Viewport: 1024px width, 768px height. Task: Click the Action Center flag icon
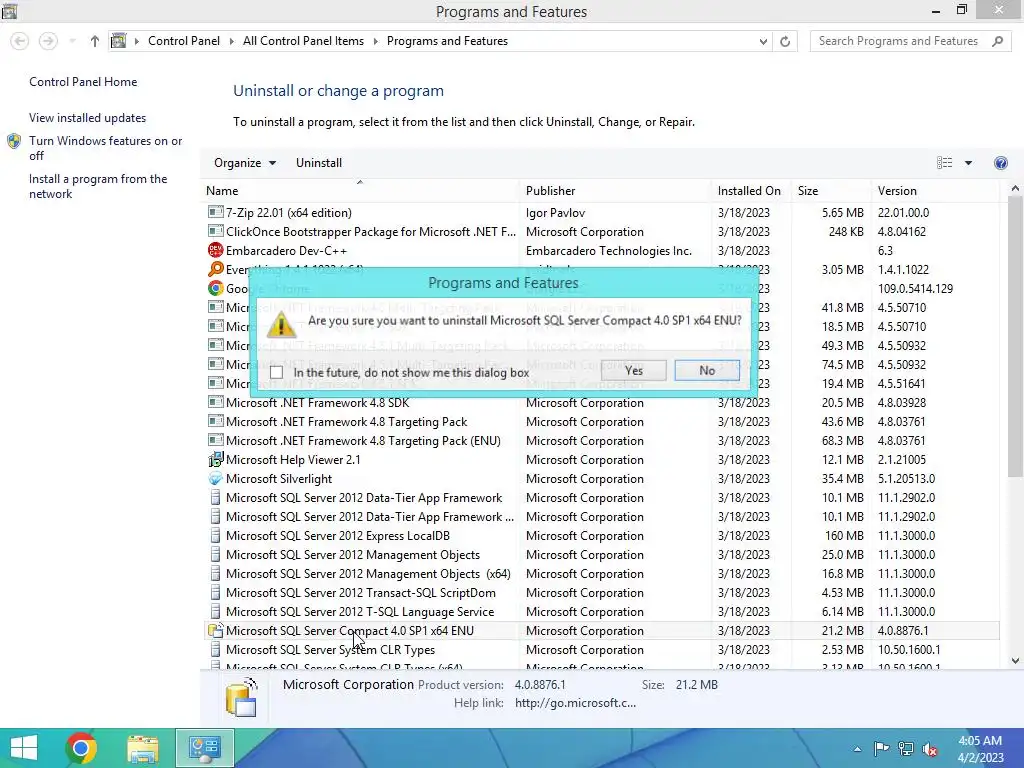click(x=881, y=749)
